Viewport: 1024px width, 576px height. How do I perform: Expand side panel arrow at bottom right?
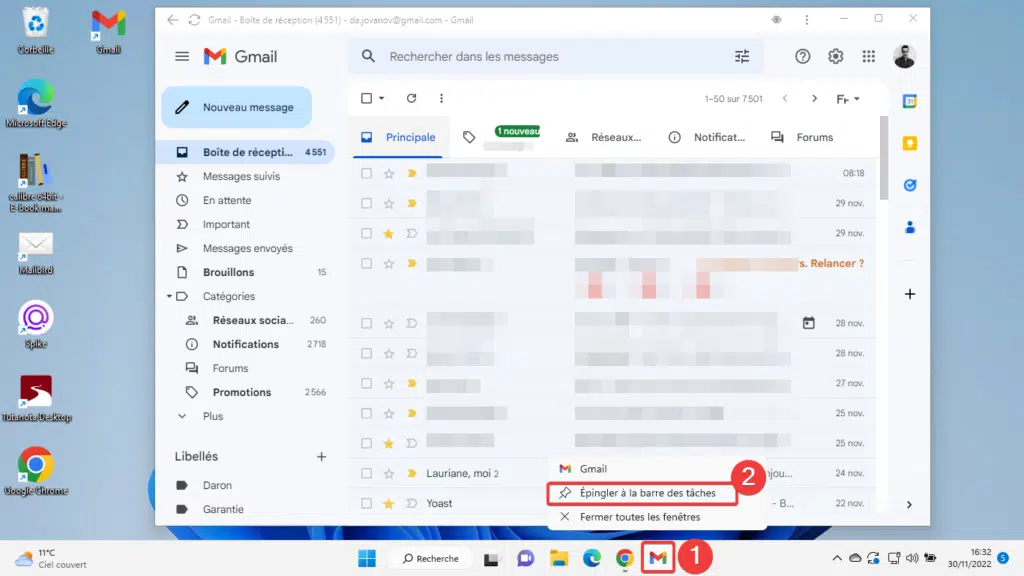(x=909, y=504)
